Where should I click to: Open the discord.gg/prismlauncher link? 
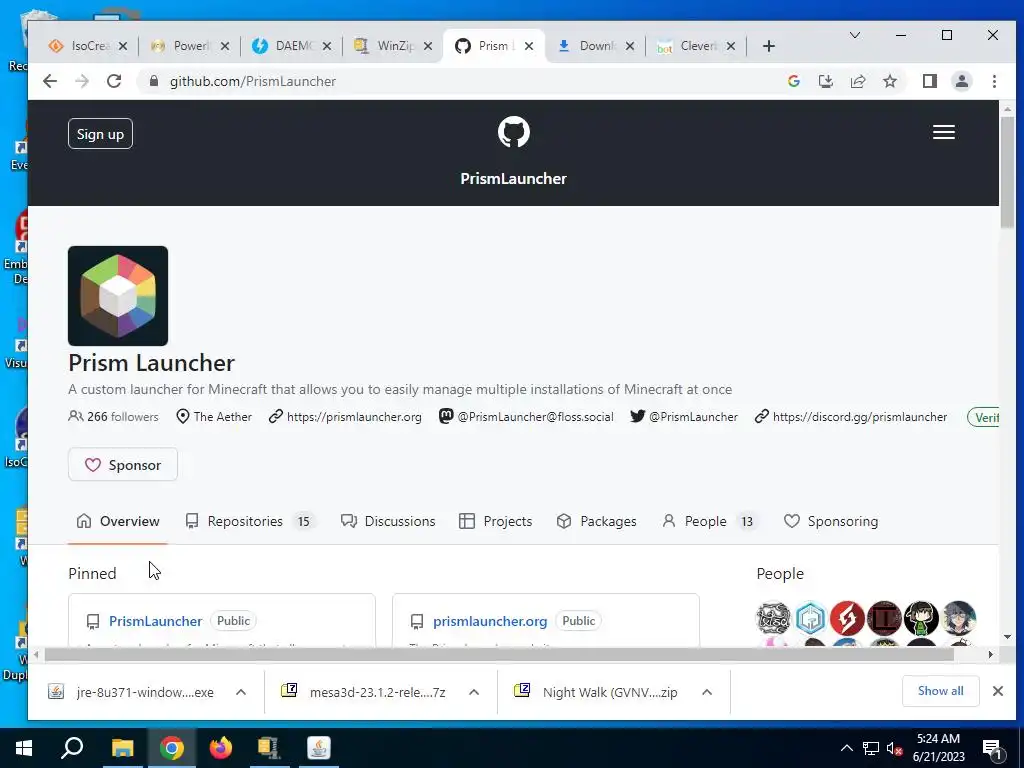coord(859,417)
